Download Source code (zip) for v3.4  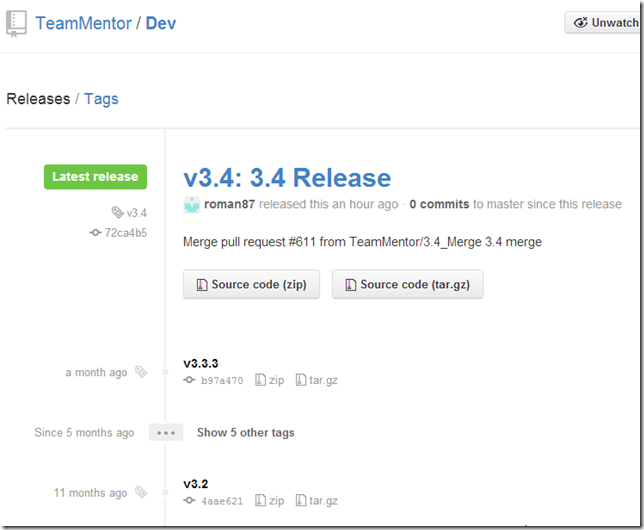(251, 284)
